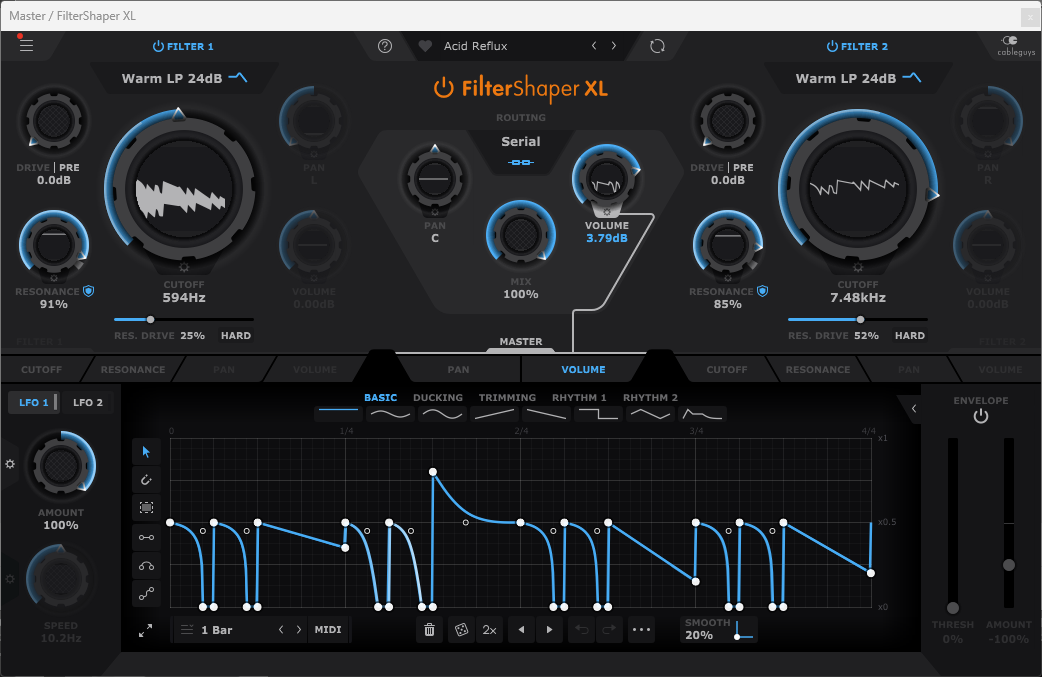The image size is (1042, 677).
Task: Toggle Filter 1 HARD resonance drive mode
Action: click(x=236, y=336)
